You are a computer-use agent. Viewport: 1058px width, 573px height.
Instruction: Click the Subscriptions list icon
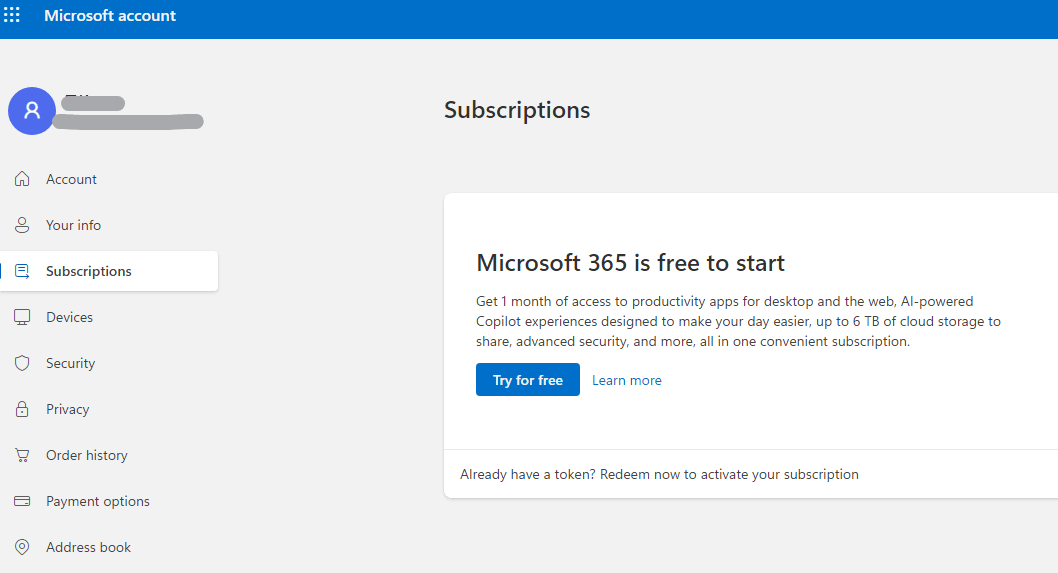point(22,271)
